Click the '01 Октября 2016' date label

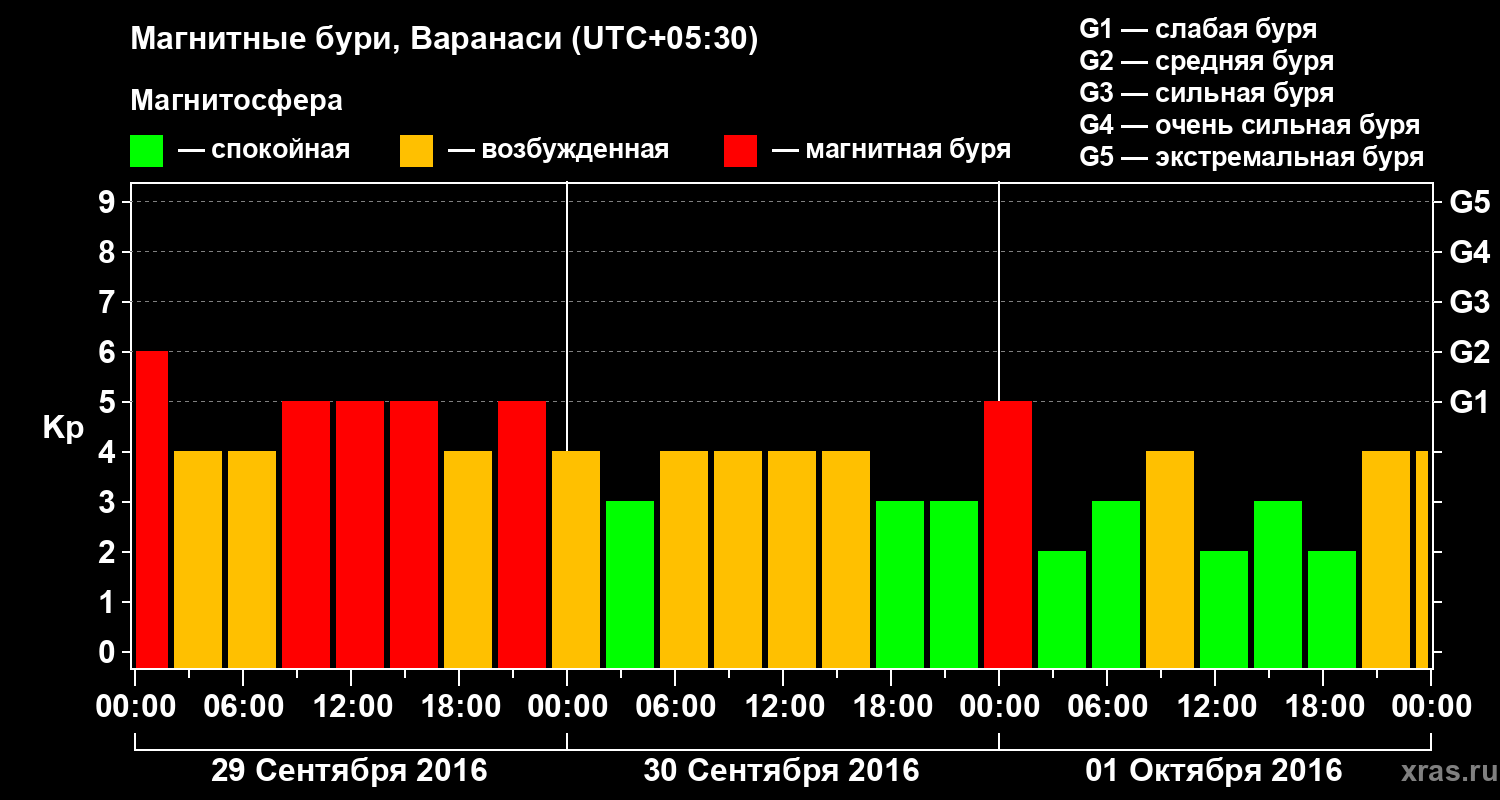click(1214, 771)
